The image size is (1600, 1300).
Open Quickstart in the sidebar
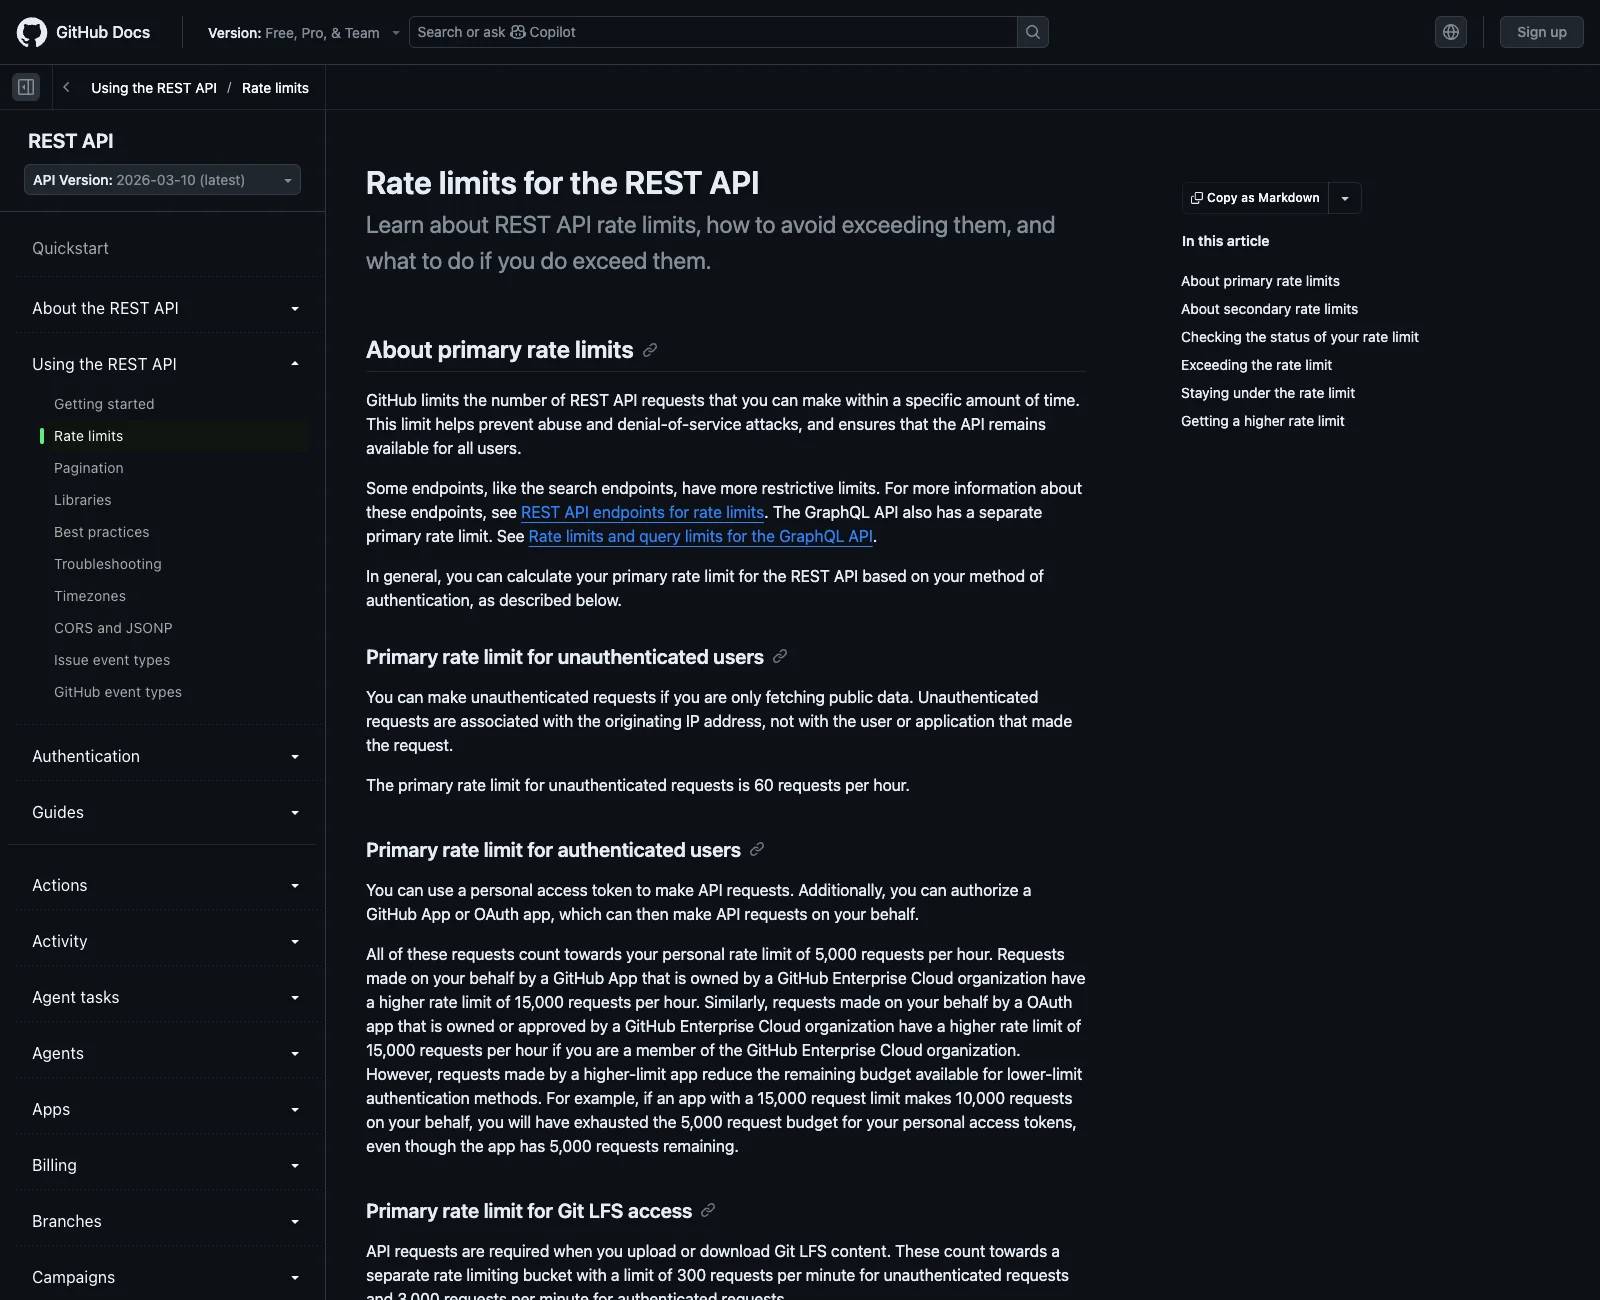click(x=70, y=248)
